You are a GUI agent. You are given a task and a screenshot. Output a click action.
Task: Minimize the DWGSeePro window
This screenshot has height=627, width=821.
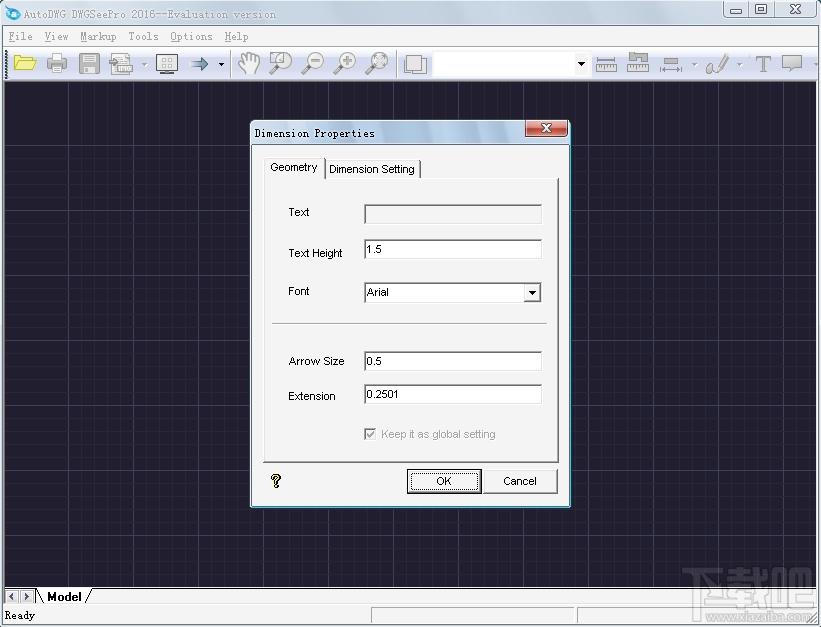coord(736,9)
